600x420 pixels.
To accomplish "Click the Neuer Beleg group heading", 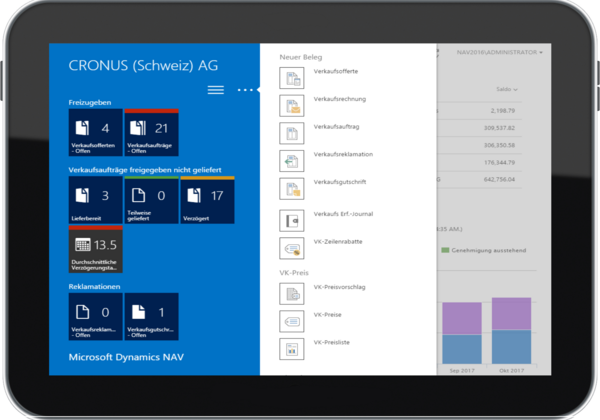I will [301, 57].
